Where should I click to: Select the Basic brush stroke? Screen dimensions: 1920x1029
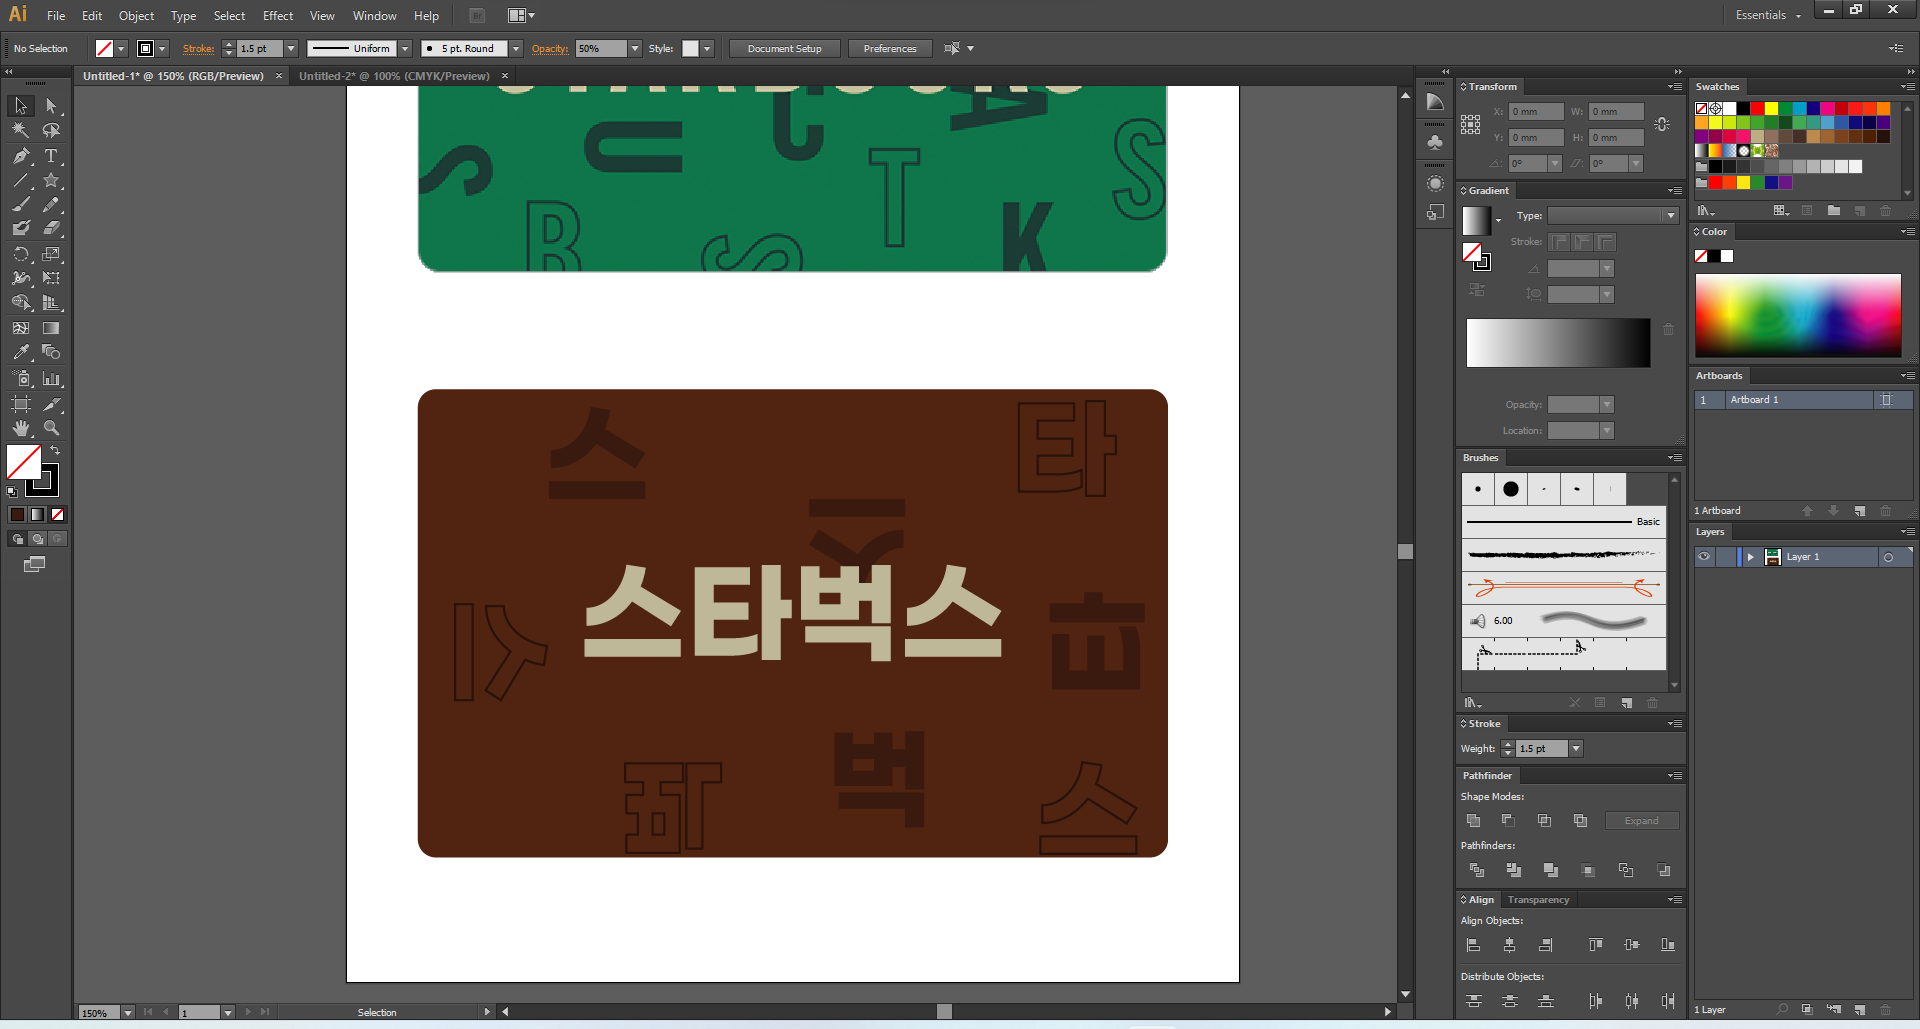[x=1564, y=522]
